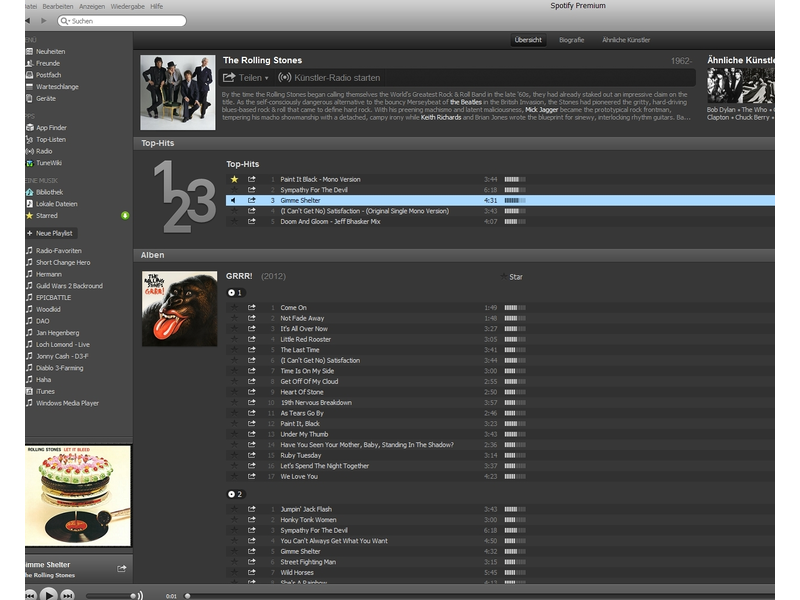Open Postfach inbox in the sidebar
The width and height of the screenshot is (800, 600).
[48, 75]
